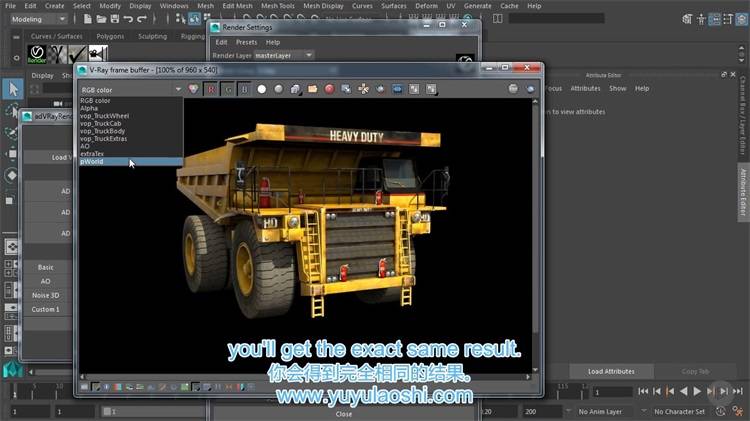The image size is (750, 421).
Task: Click the track mouse while rendering icon
Action: (x=363, y=89)
